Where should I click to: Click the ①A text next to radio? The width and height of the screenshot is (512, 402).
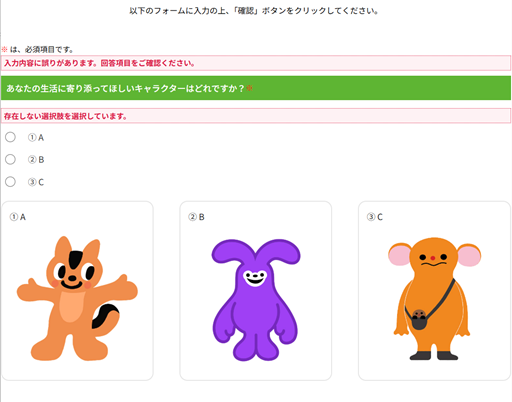[36, 137]
